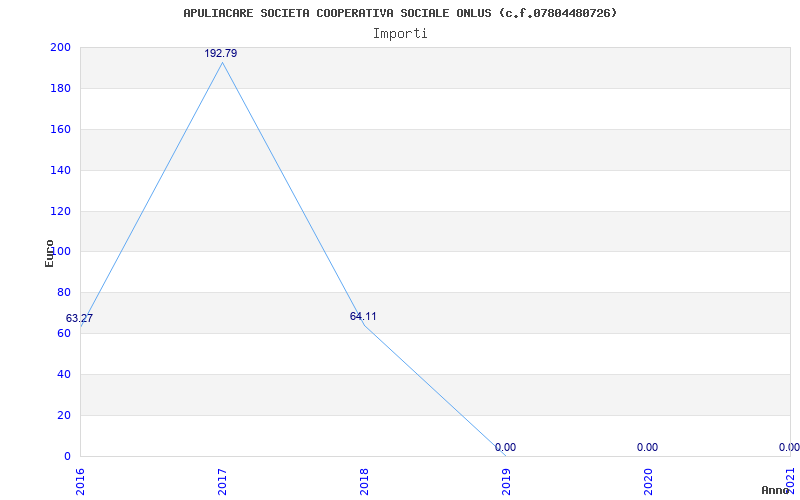Click the 0 y-axis tick label
The image size is (800, 500).
coord(67,456)
